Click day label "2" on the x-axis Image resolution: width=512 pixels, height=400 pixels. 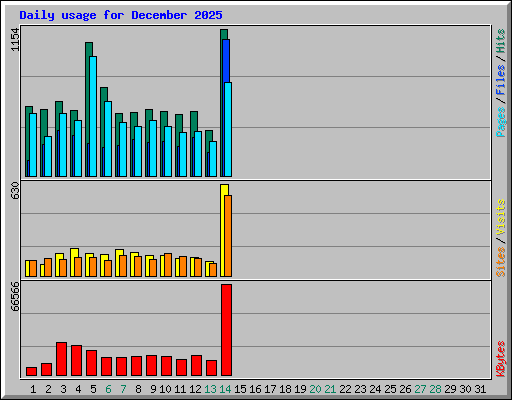[x=48, y=389]
